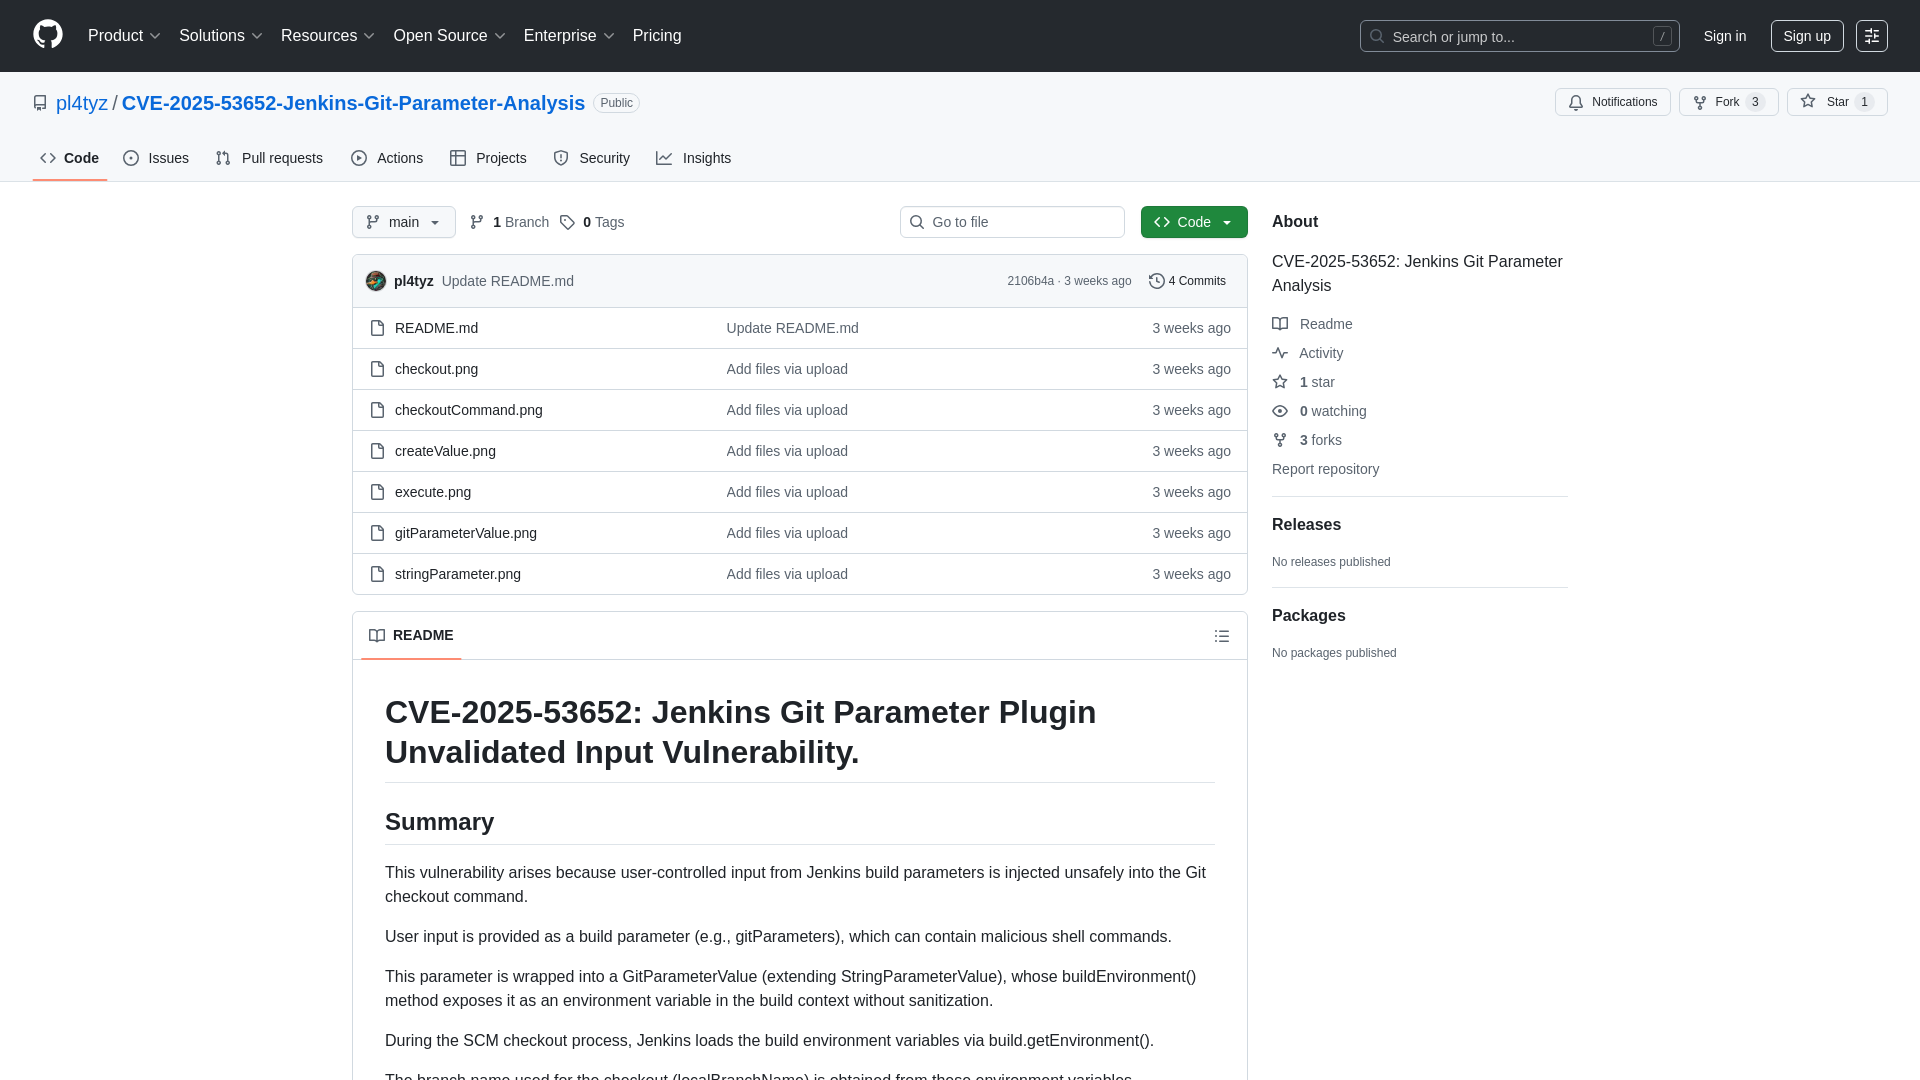Open the pl4tyz owner link

[82, 103]
